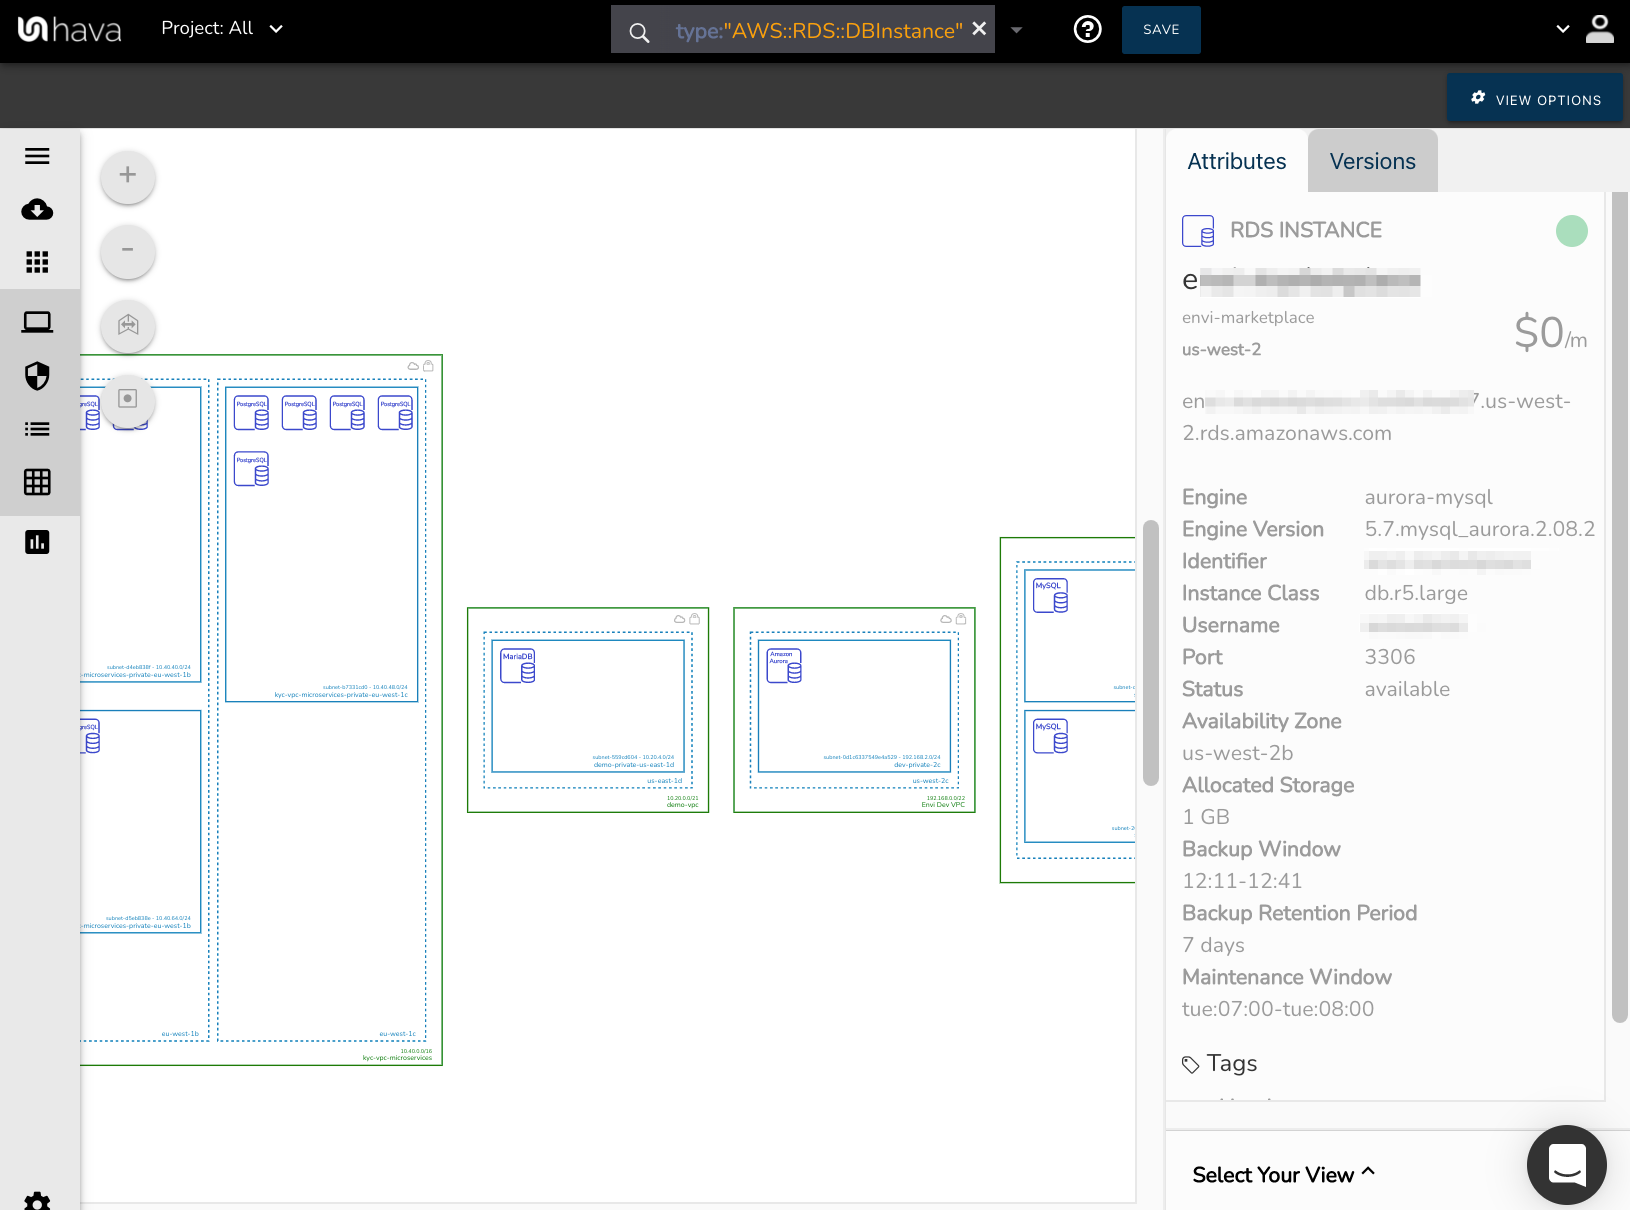Click the backup window 12:11-12:41 value

coord(1242,881)
